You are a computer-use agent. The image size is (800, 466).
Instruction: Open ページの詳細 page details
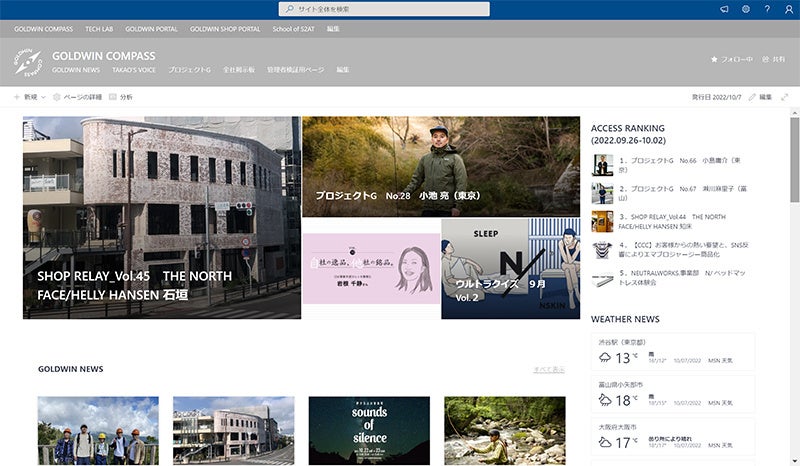coord(78,97)
